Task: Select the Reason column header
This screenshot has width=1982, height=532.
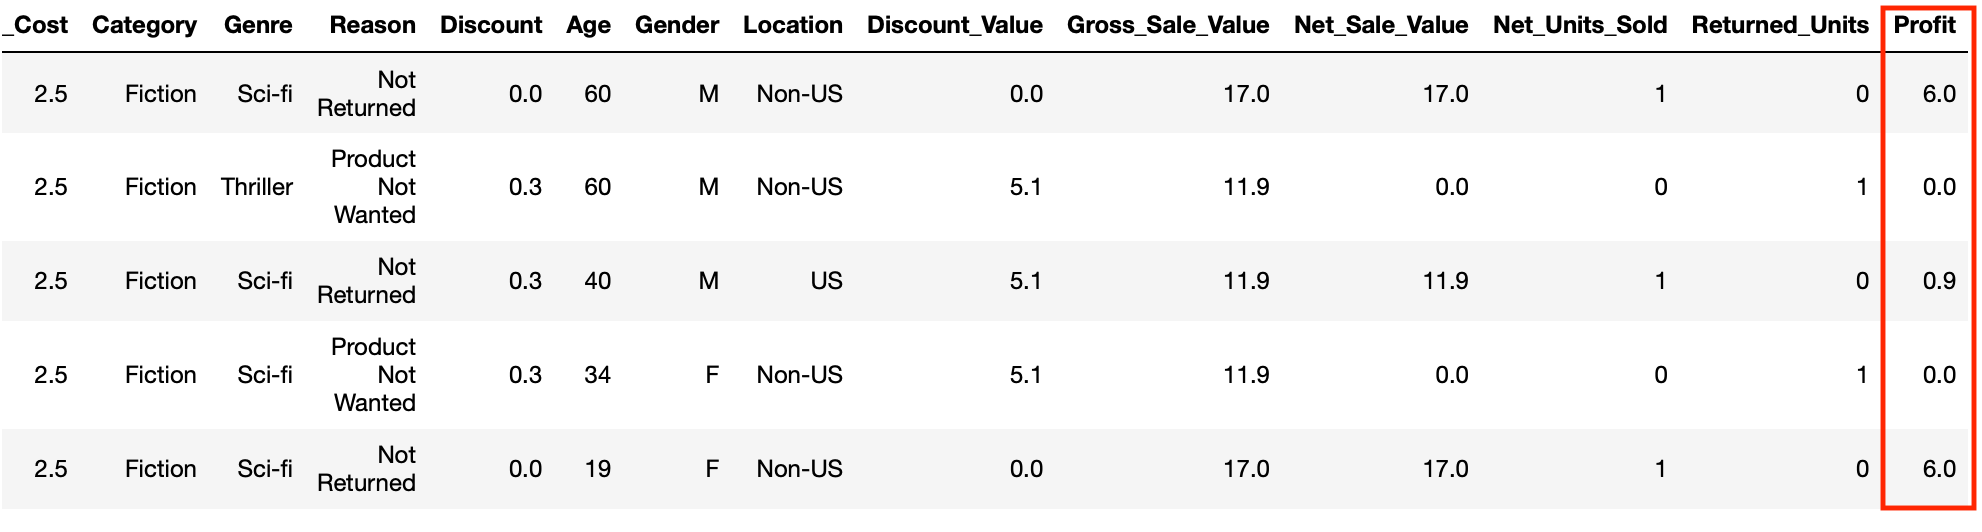Action: click(x=372, y=25)
